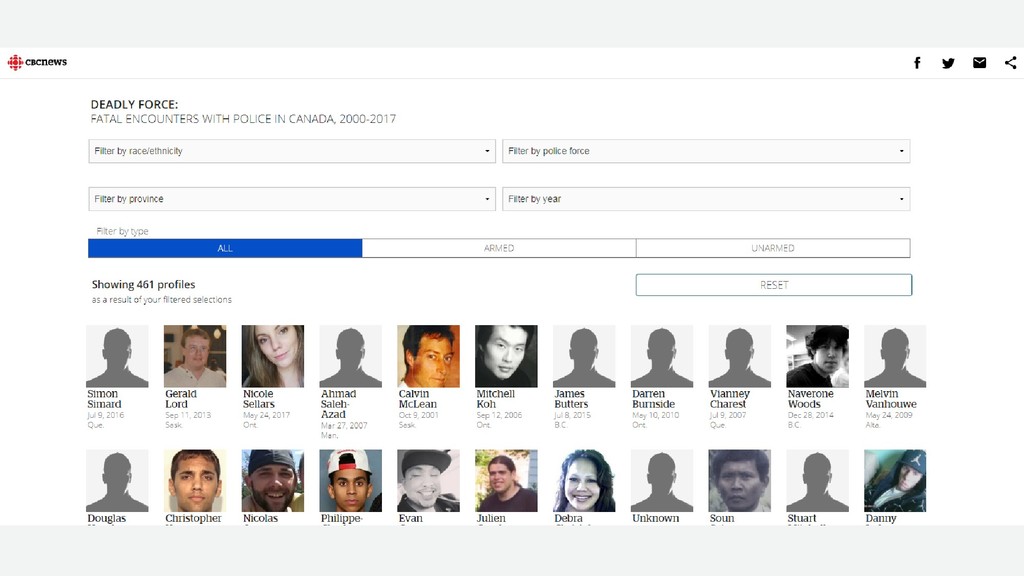
Task: Open Christopher's profile photo
Action: [195, 480]
